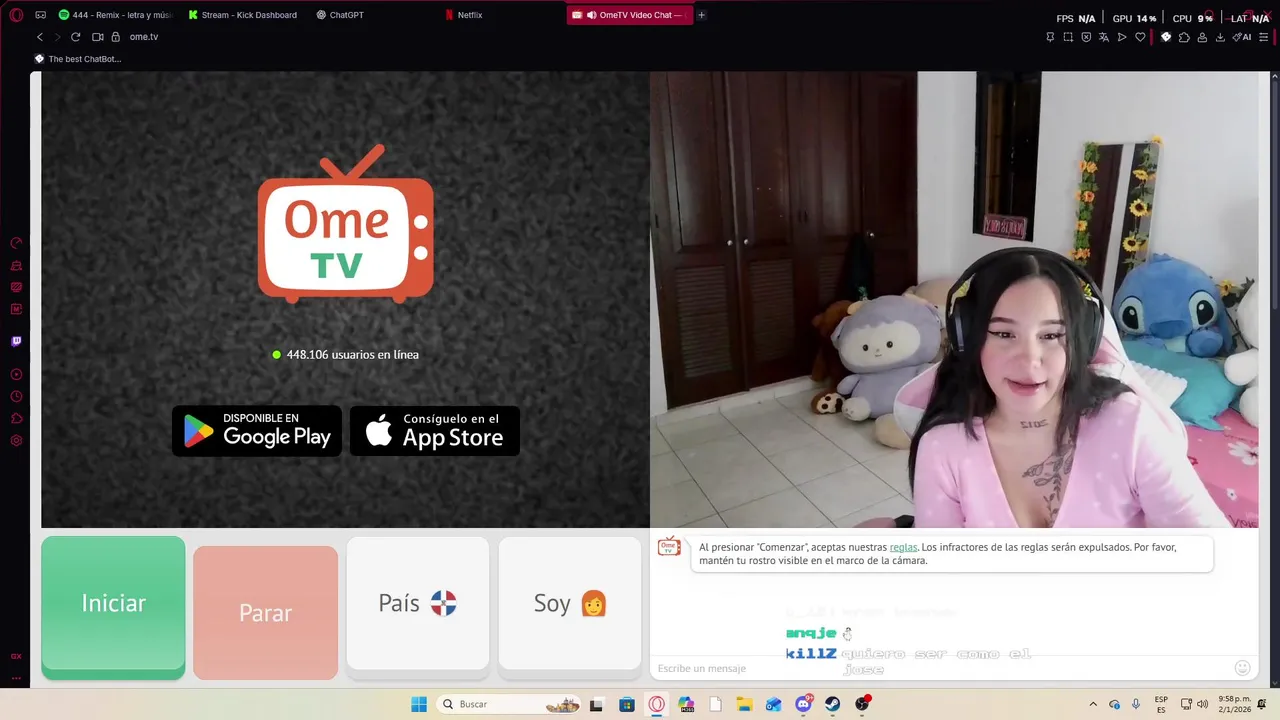Open the GX Control sidebar icon

pos(16,243)
